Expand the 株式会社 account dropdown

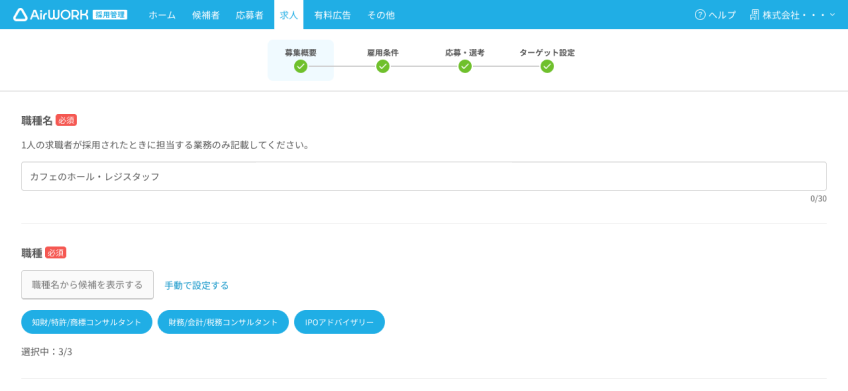[793, 15]
